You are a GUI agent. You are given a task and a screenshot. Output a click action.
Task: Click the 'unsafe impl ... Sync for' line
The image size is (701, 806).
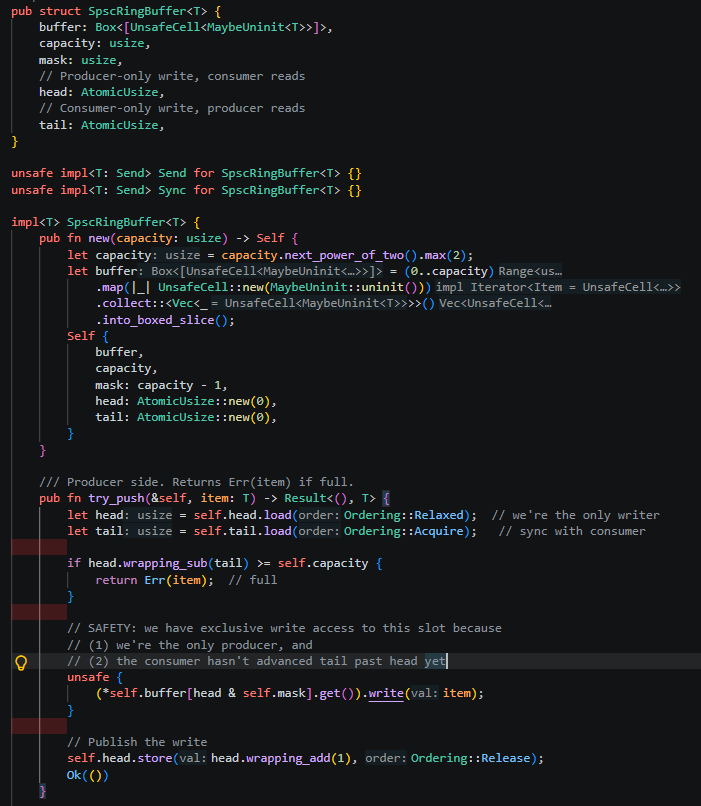tap(186, 190)
